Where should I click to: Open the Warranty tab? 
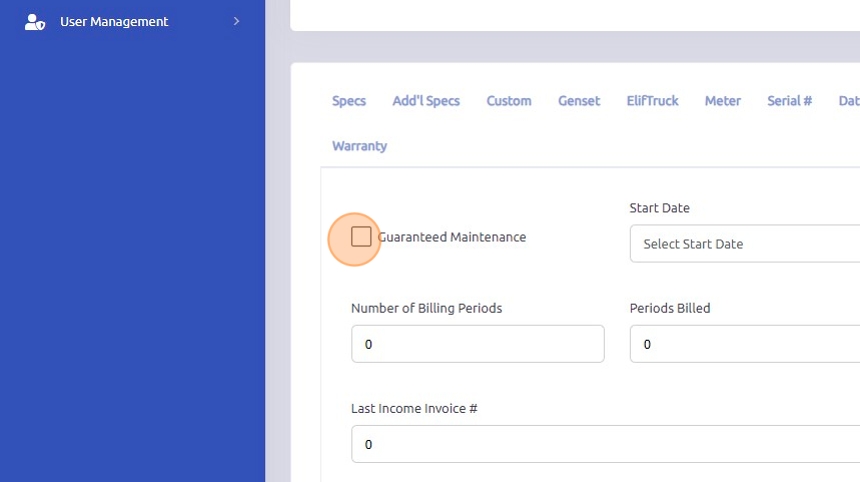(x=359, y=146)
